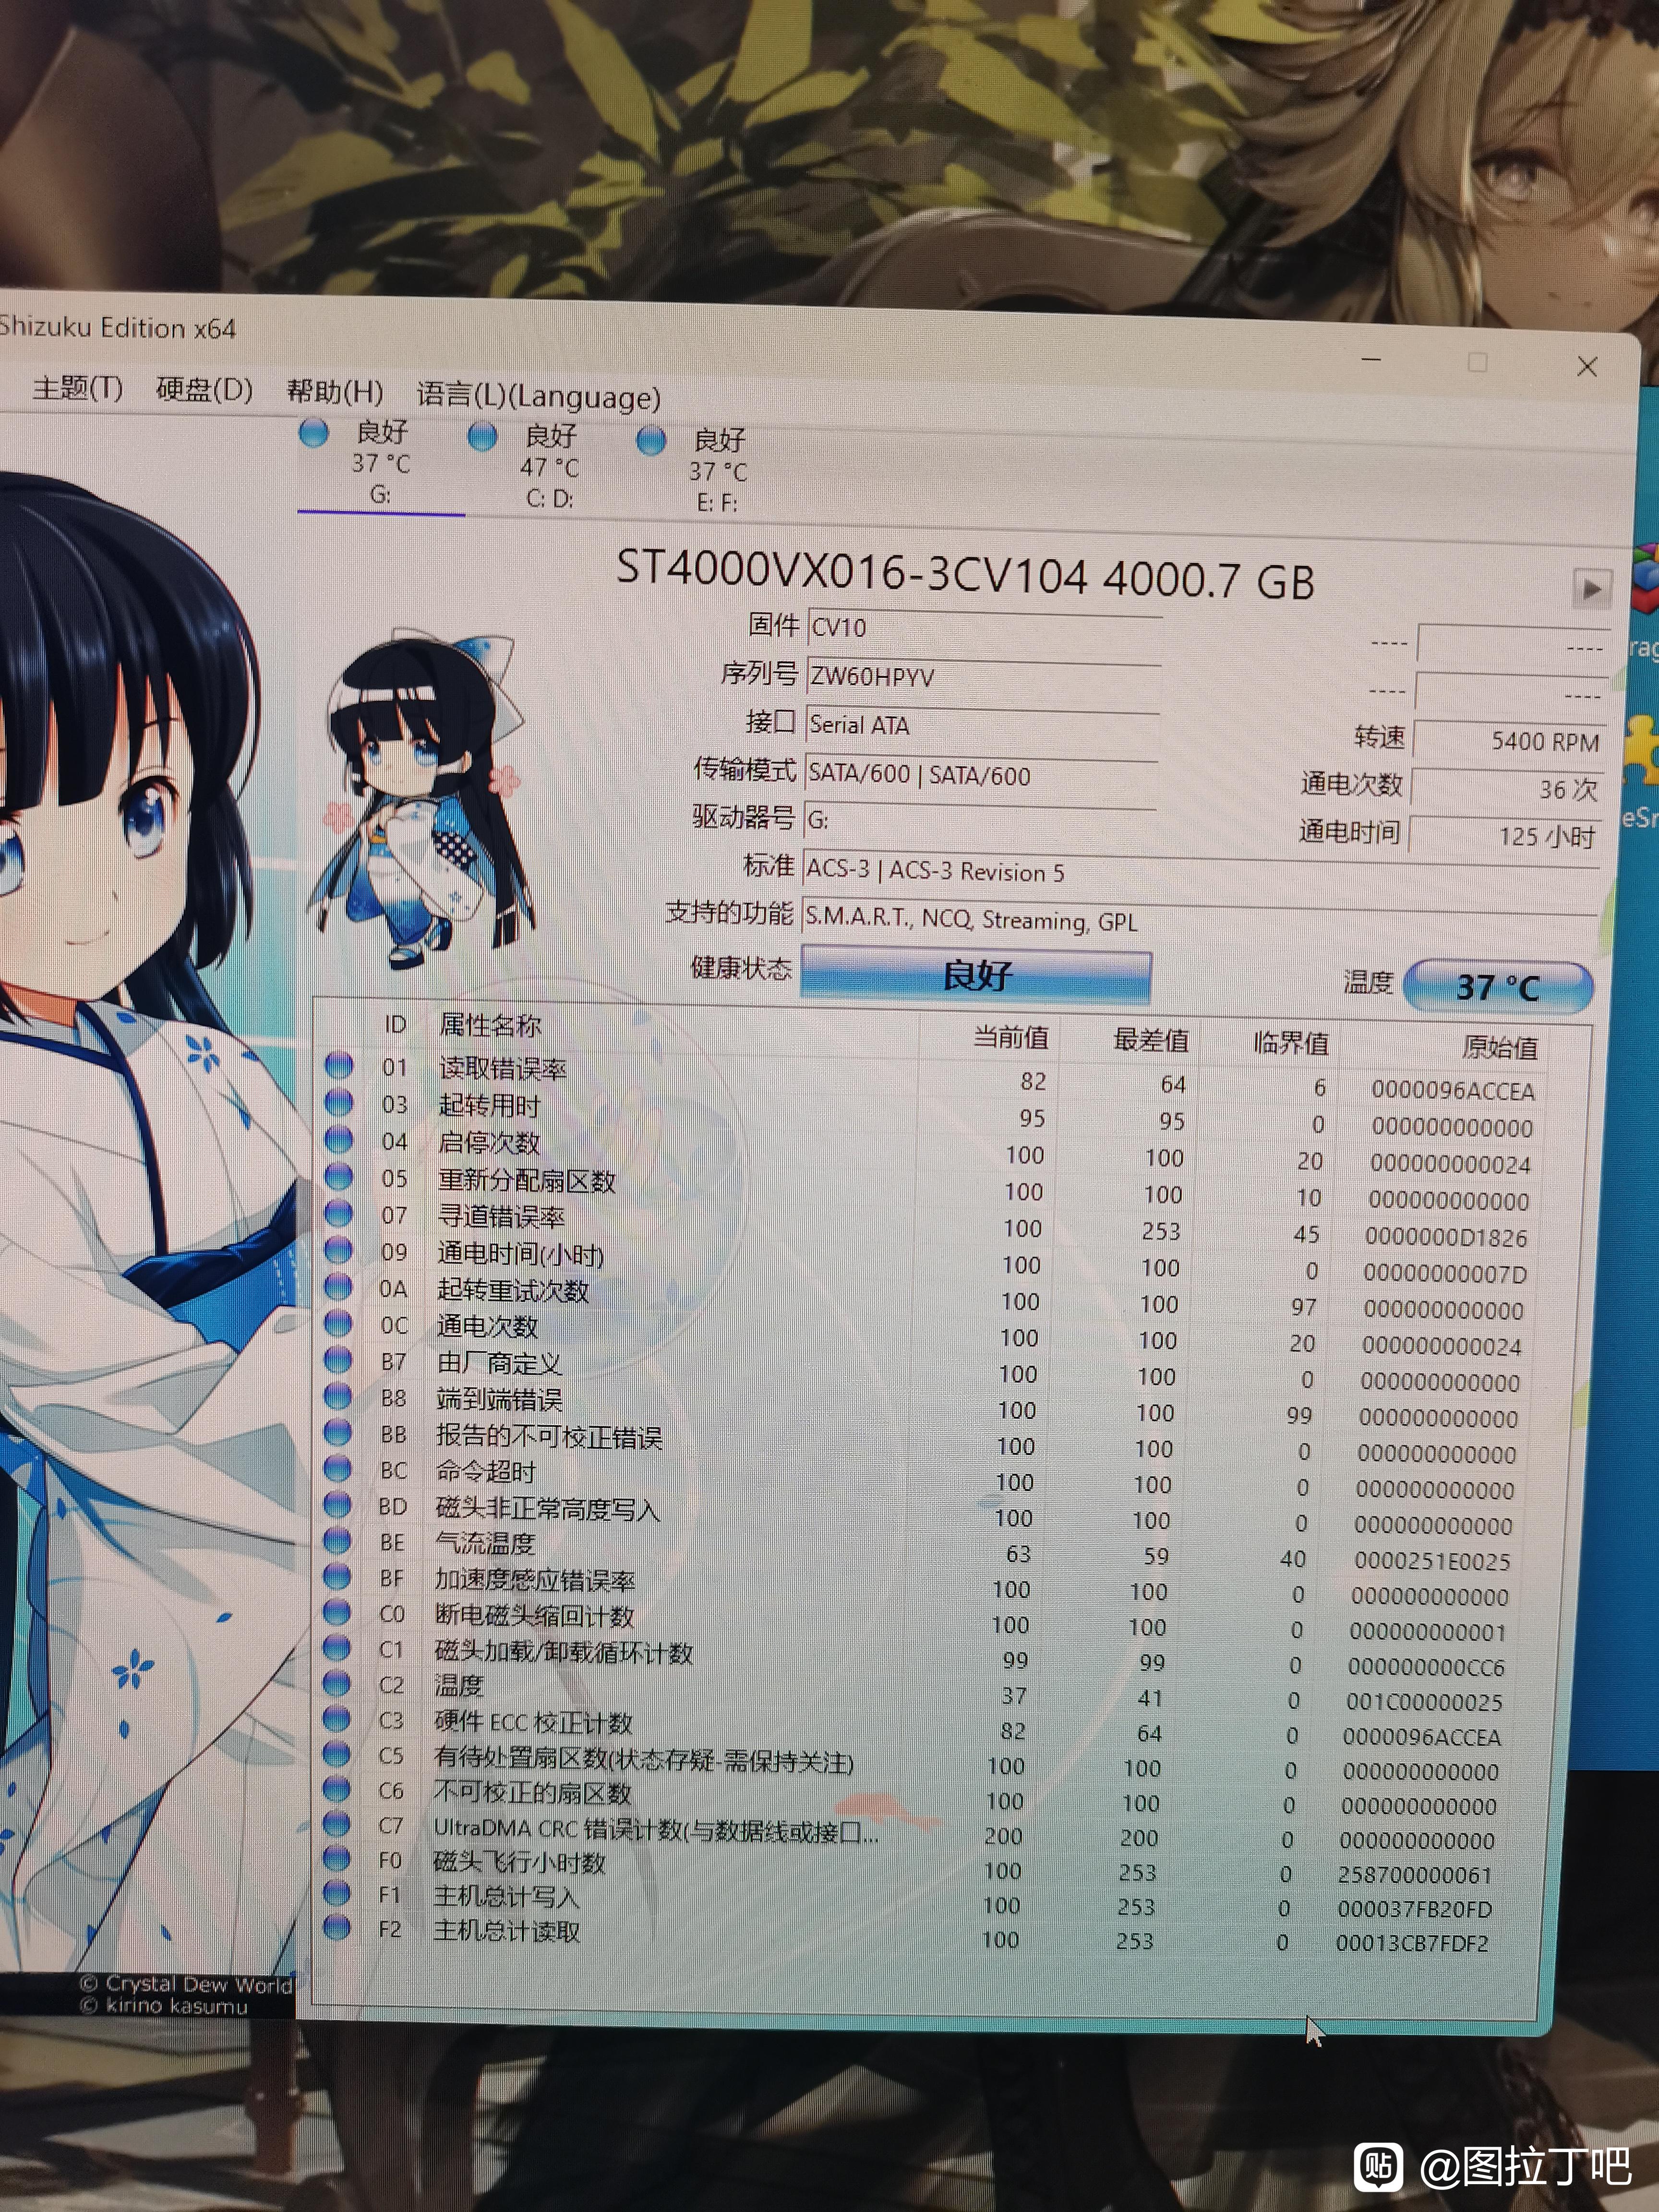Select the C: D: drive tab
This screenshot has height=2212, width=1659.
[549, 467]
